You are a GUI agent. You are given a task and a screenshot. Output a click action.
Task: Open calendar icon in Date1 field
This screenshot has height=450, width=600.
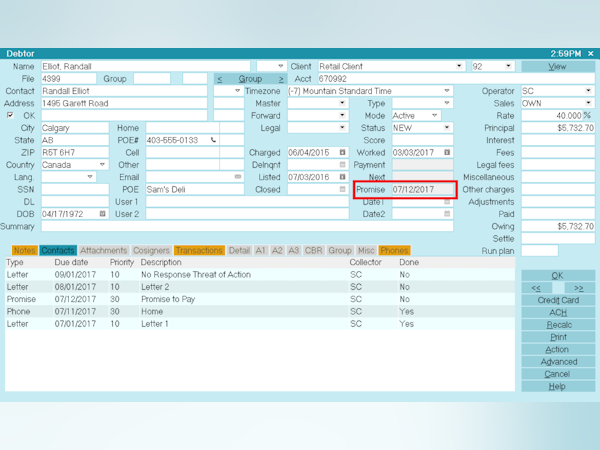[447, 202]
